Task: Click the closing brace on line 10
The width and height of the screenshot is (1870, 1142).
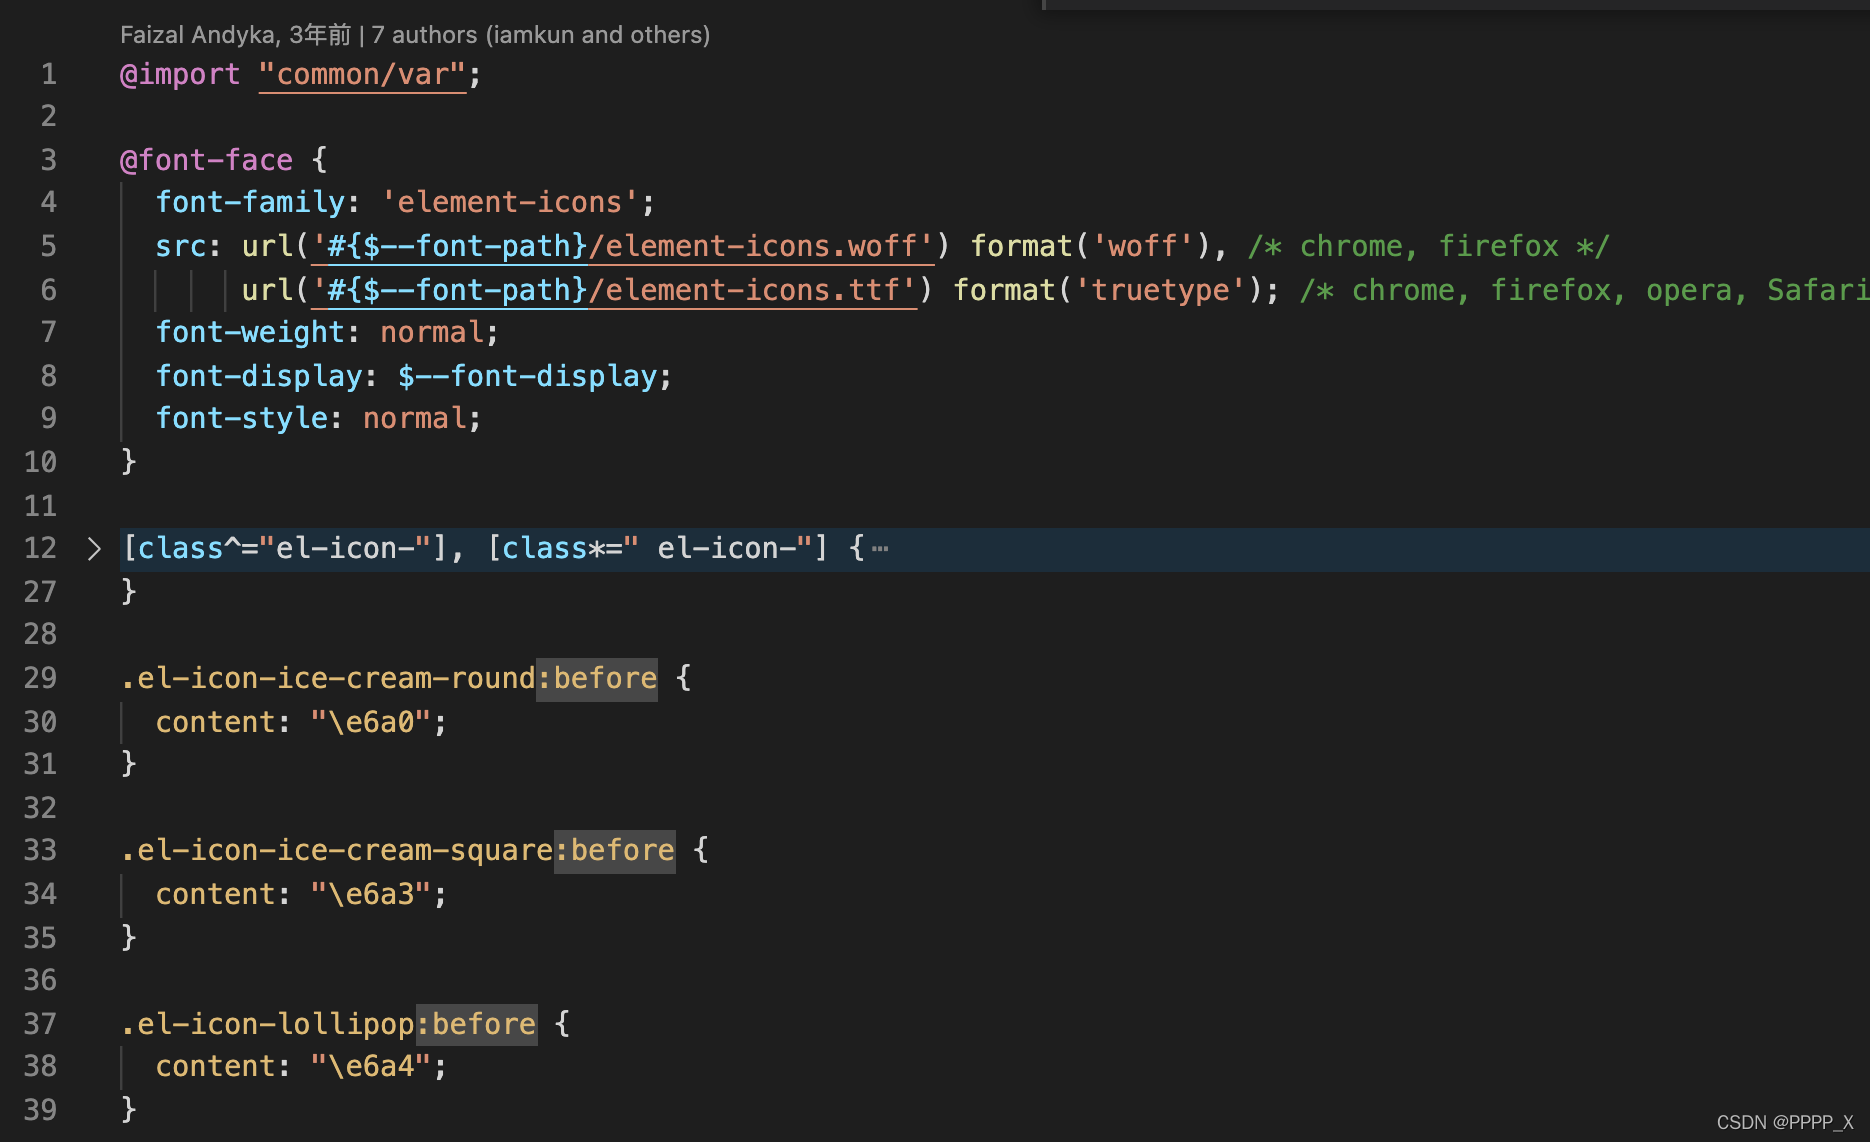Action: tap(128, 461)
